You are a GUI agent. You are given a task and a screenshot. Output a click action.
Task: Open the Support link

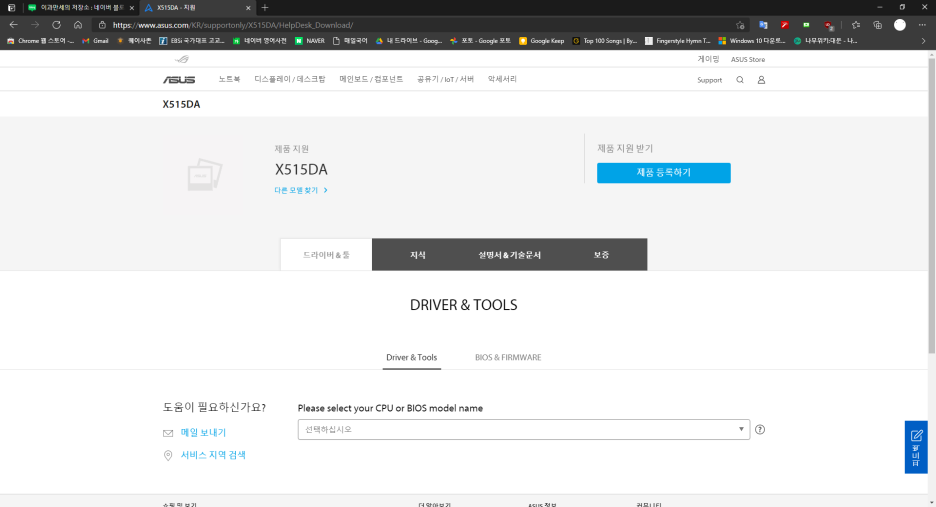coord(709,80)
